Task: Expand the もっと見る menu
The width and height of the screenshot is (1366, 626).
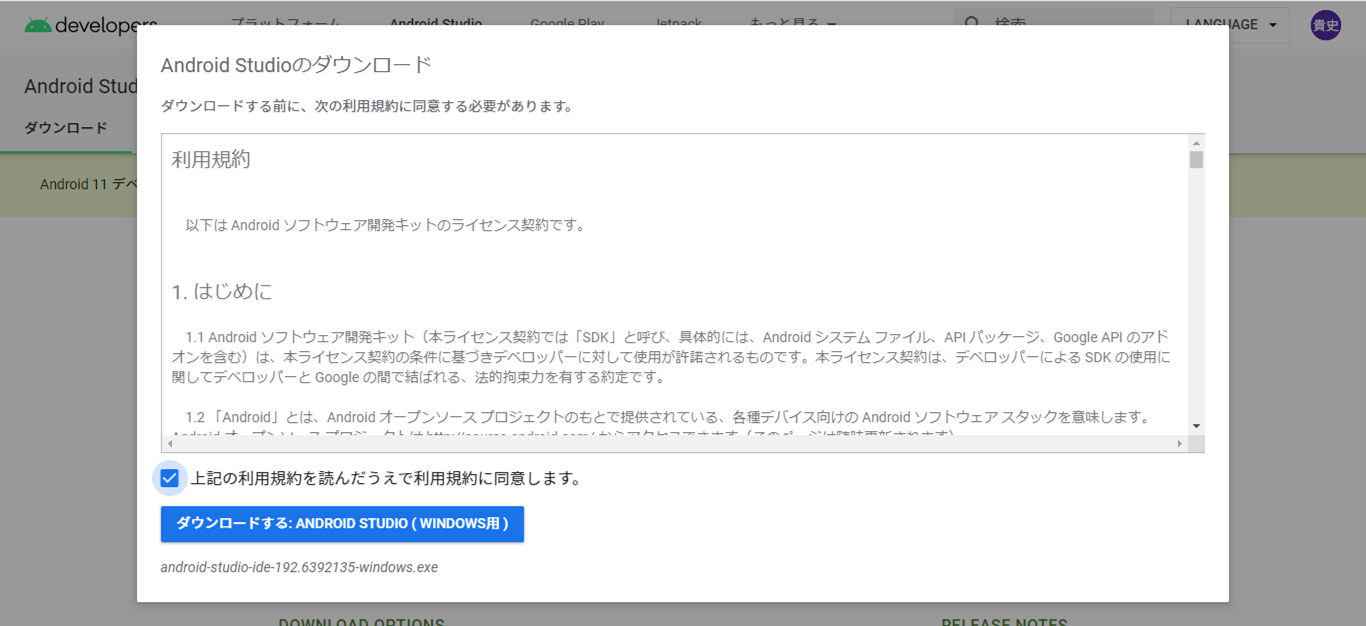Action: pyautogui.click(x=793, y=24)
